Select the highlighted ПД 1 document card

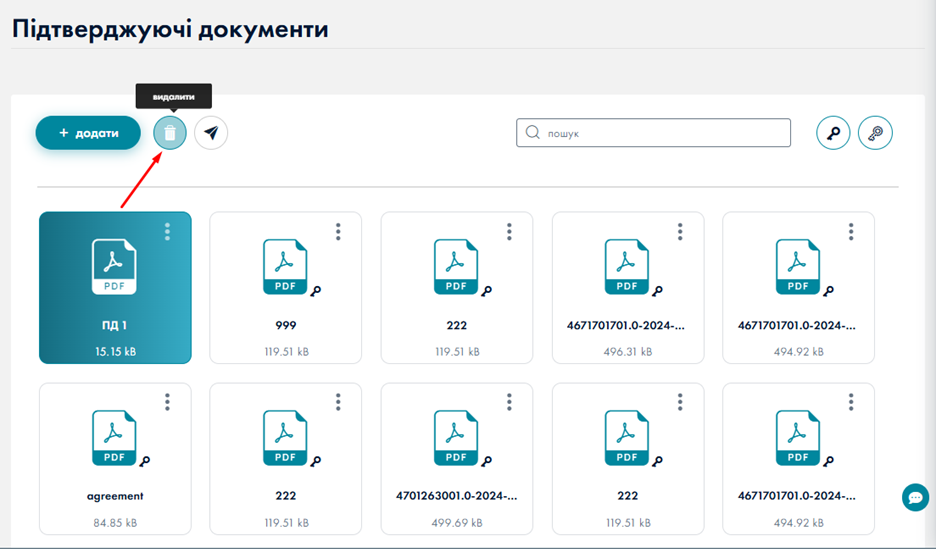(115, 288)
